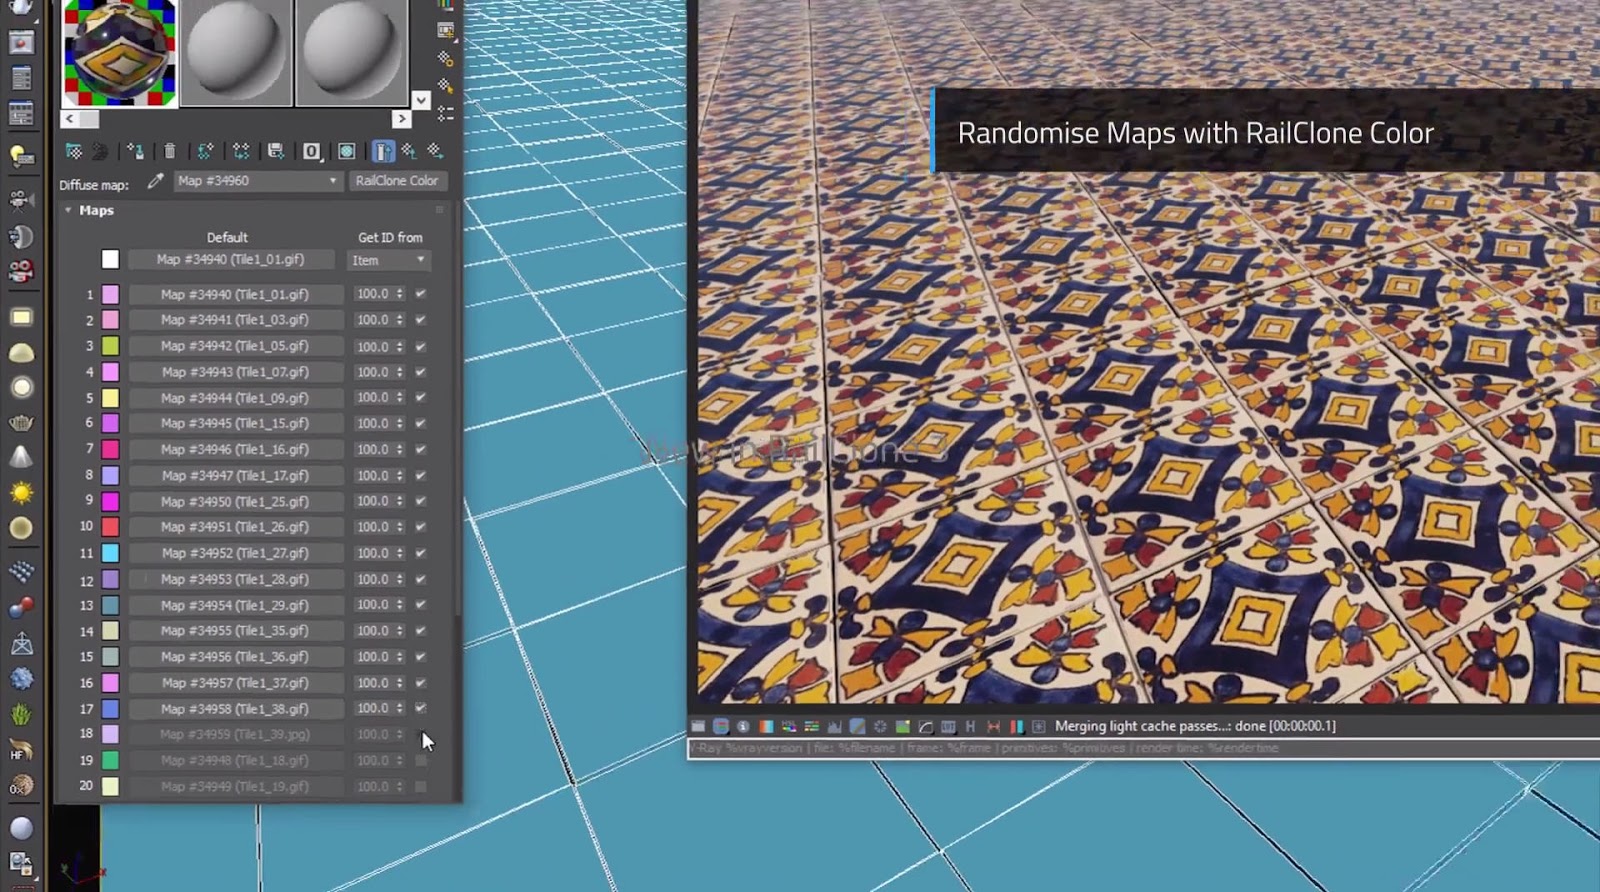Uncheck the Tile1_25.gif map checkbox
This screenshot has height=892, width=1600.
(420, 501)
